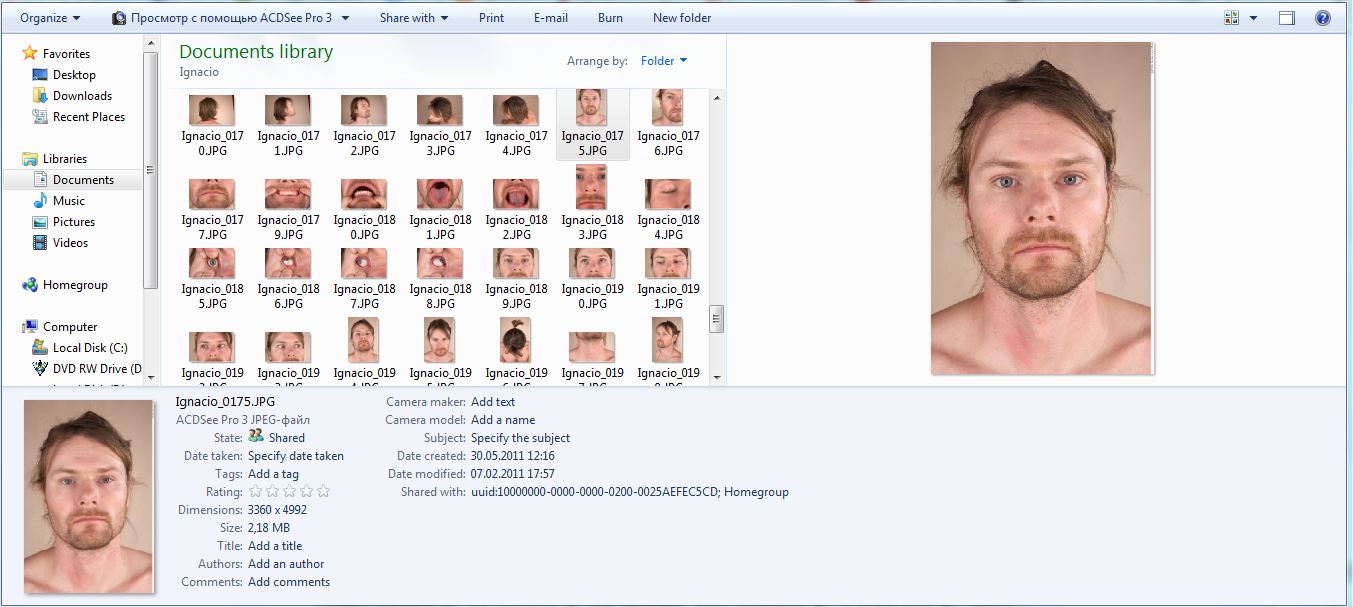Click the Burn button
Viewport: 1353px width, 607px height.
[610, 18]
